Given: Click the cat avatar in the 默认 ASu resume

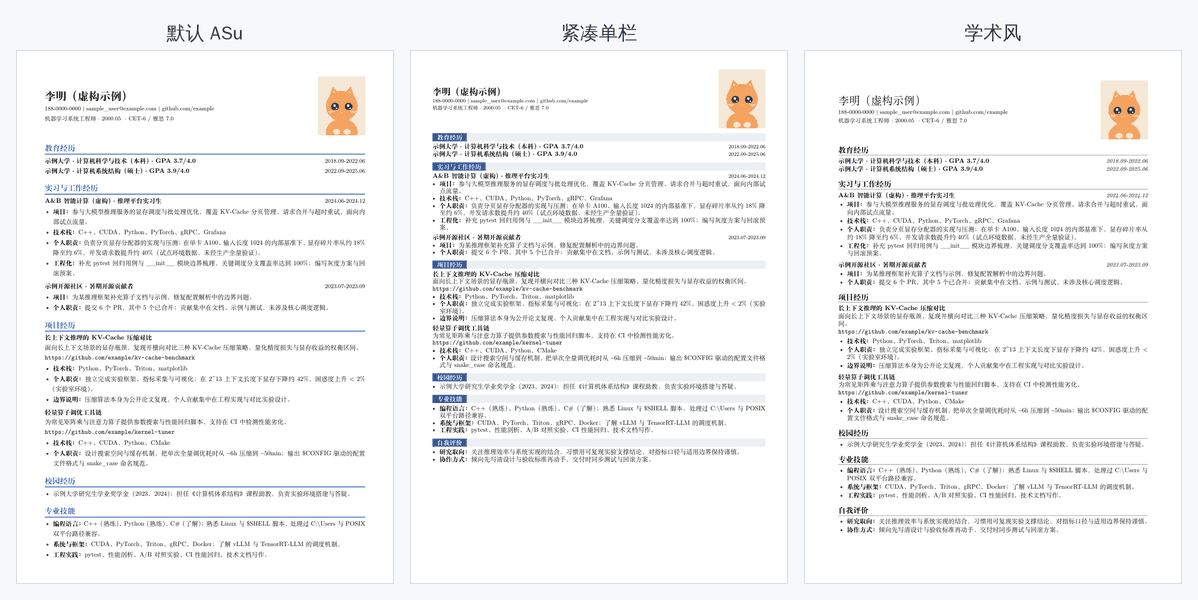Looking at the screenshot, I should (342, 105).
